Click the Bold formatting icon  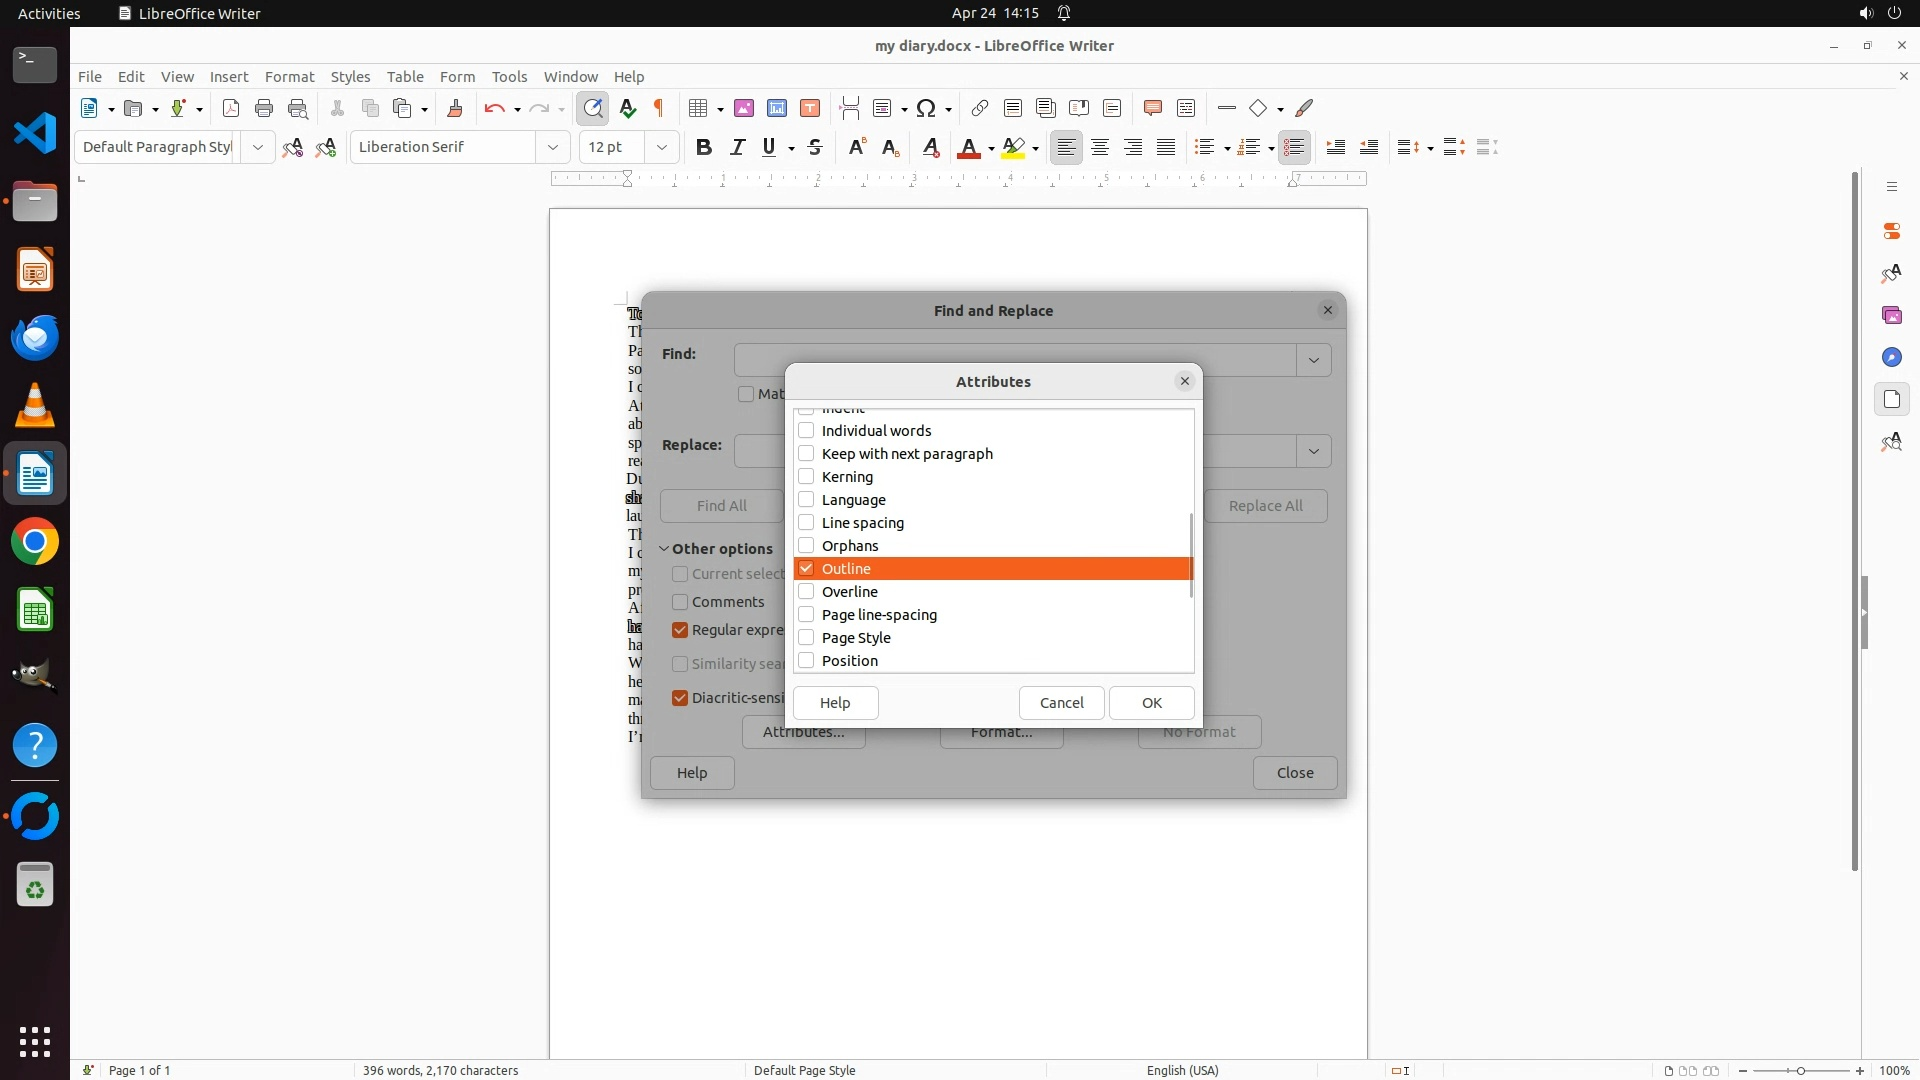tap(704, 147)
